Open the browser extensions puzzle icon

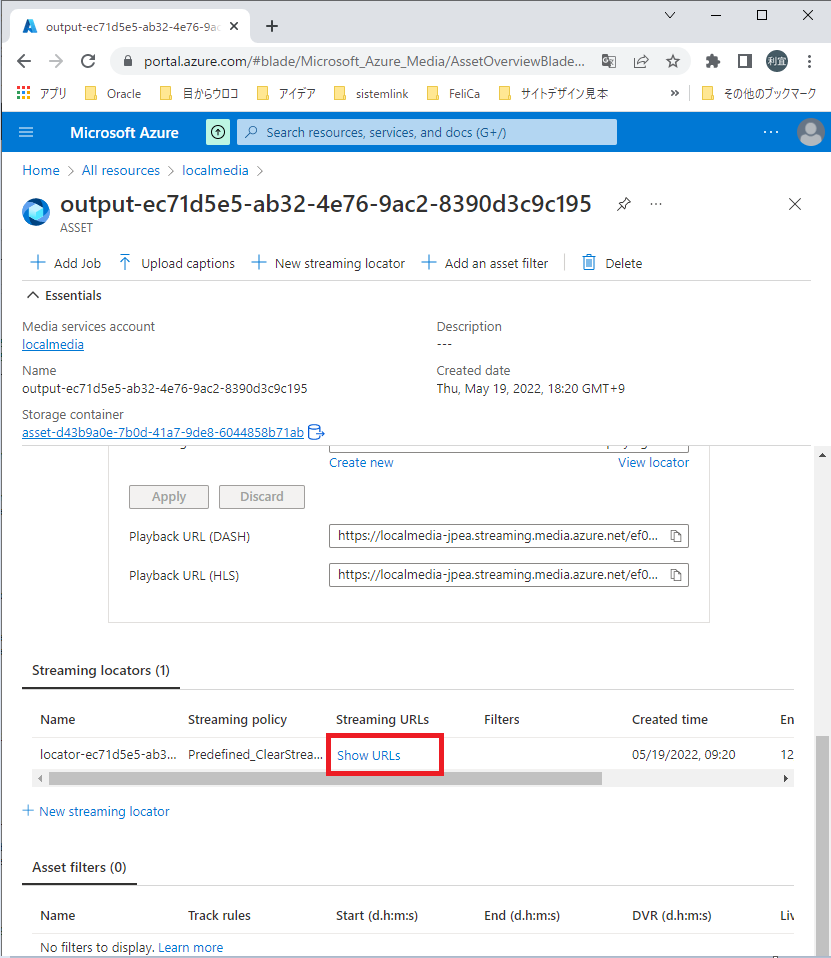click(x=712, y=61)
